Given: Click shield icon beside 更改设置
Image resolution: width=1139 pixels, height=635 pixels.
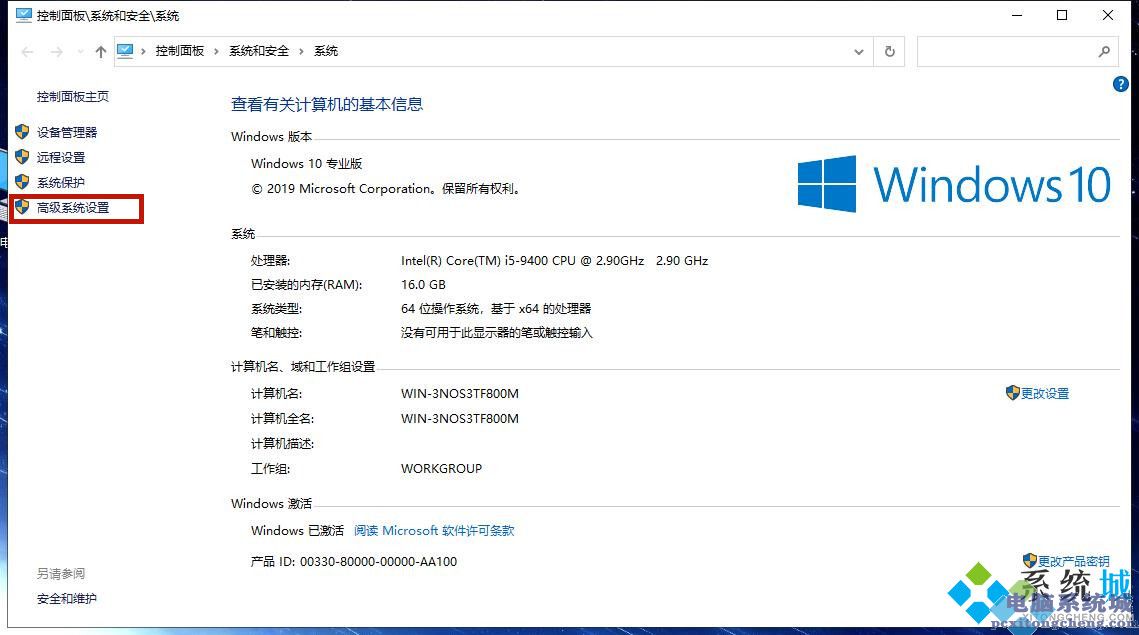Looking at the screenshot, I should click(x=1013, y=393).
